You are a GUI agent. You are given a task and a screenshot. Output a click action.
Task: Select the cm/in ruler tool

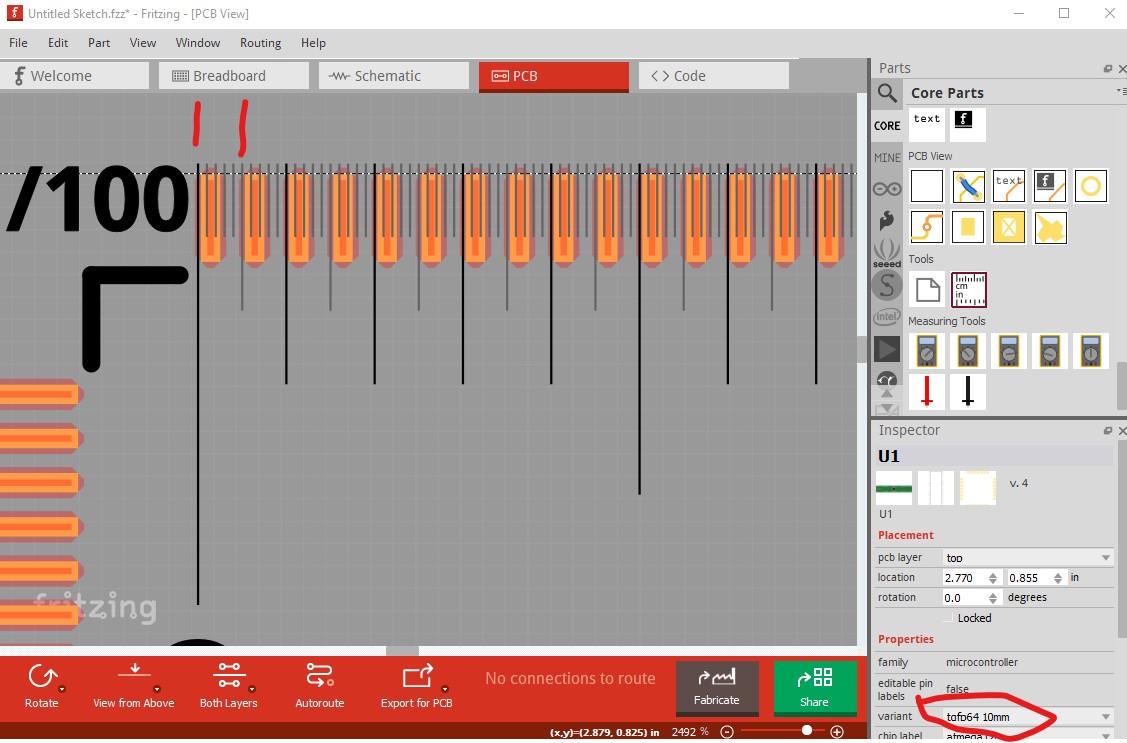point(968,290)
